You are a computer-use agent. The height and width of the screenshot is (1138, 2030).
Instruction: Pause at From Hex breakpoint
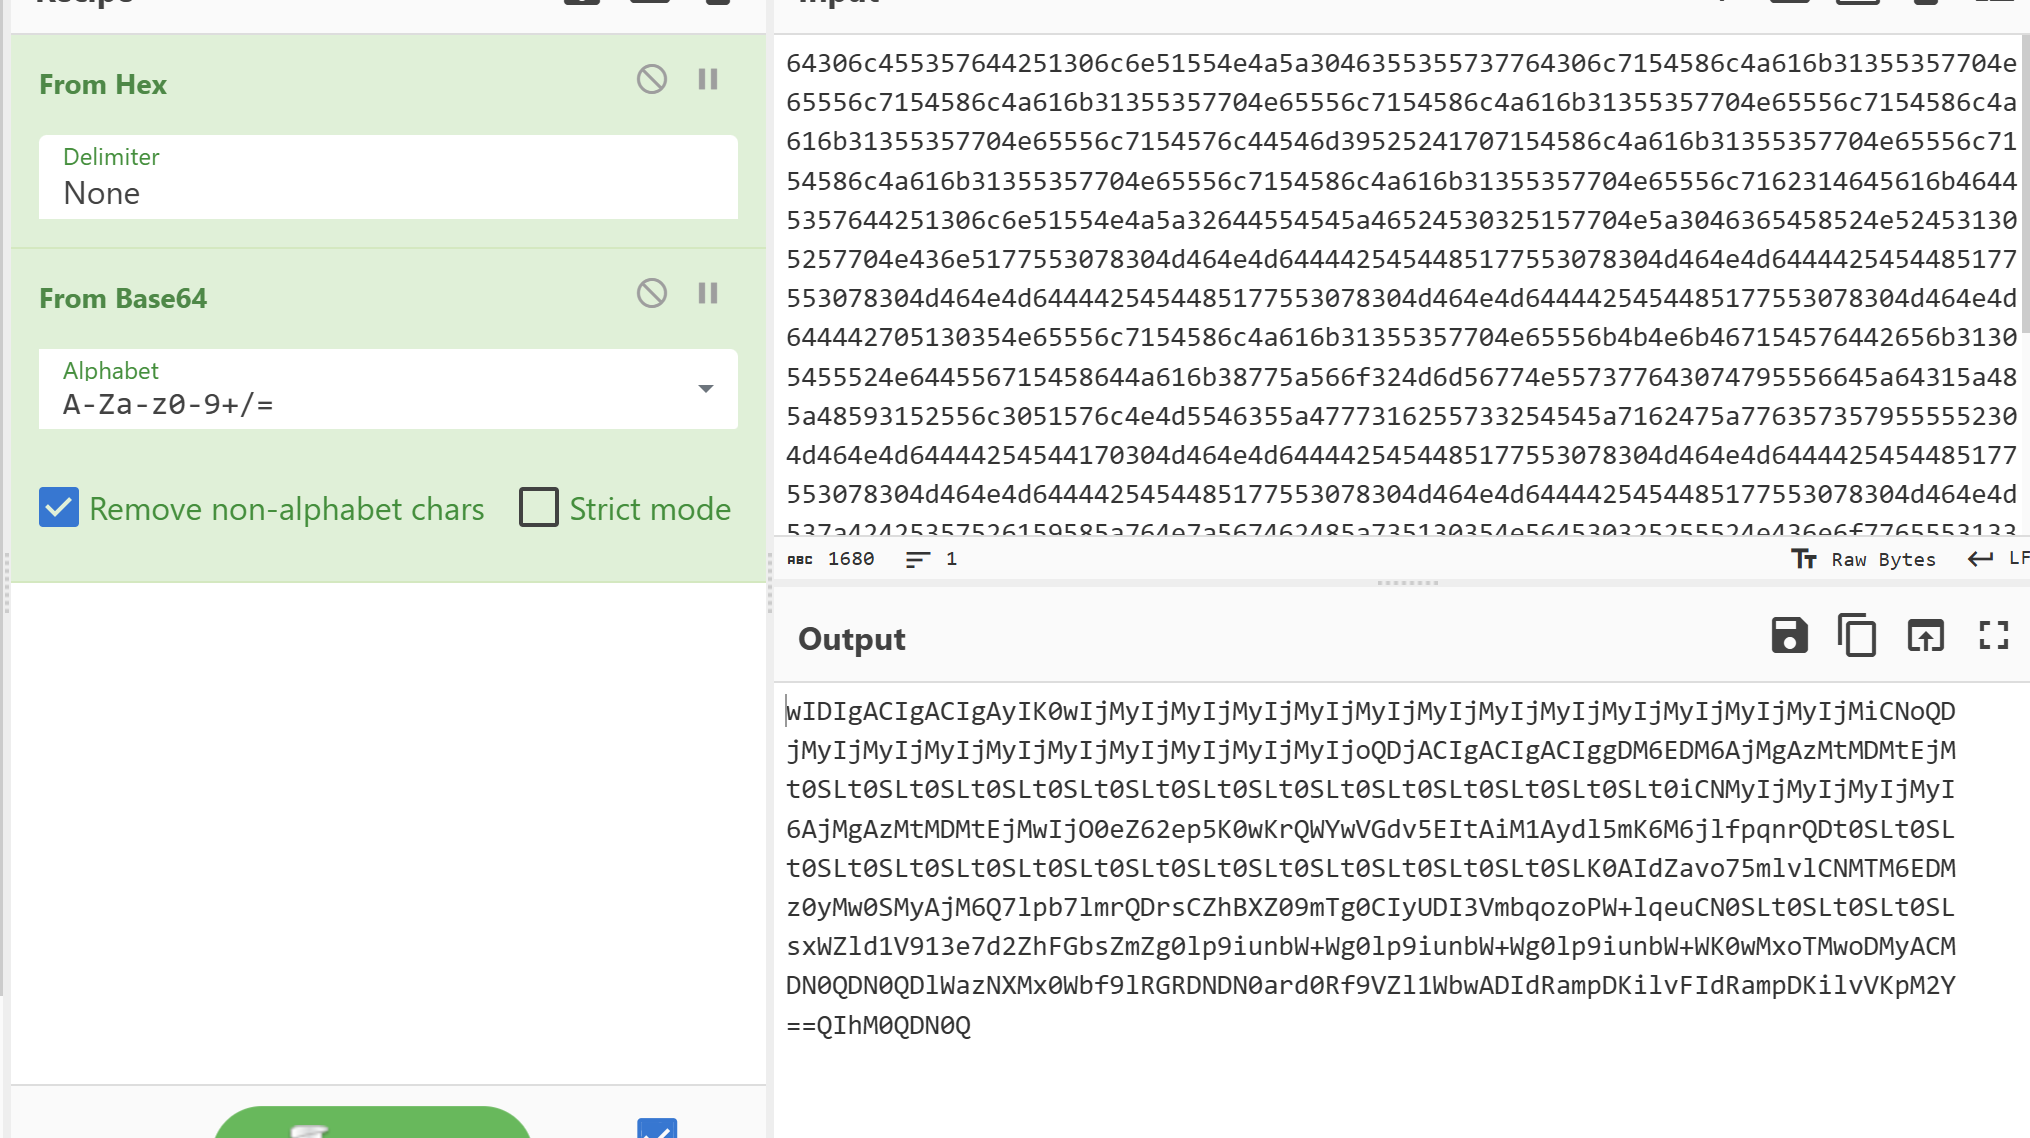(708, 79)
